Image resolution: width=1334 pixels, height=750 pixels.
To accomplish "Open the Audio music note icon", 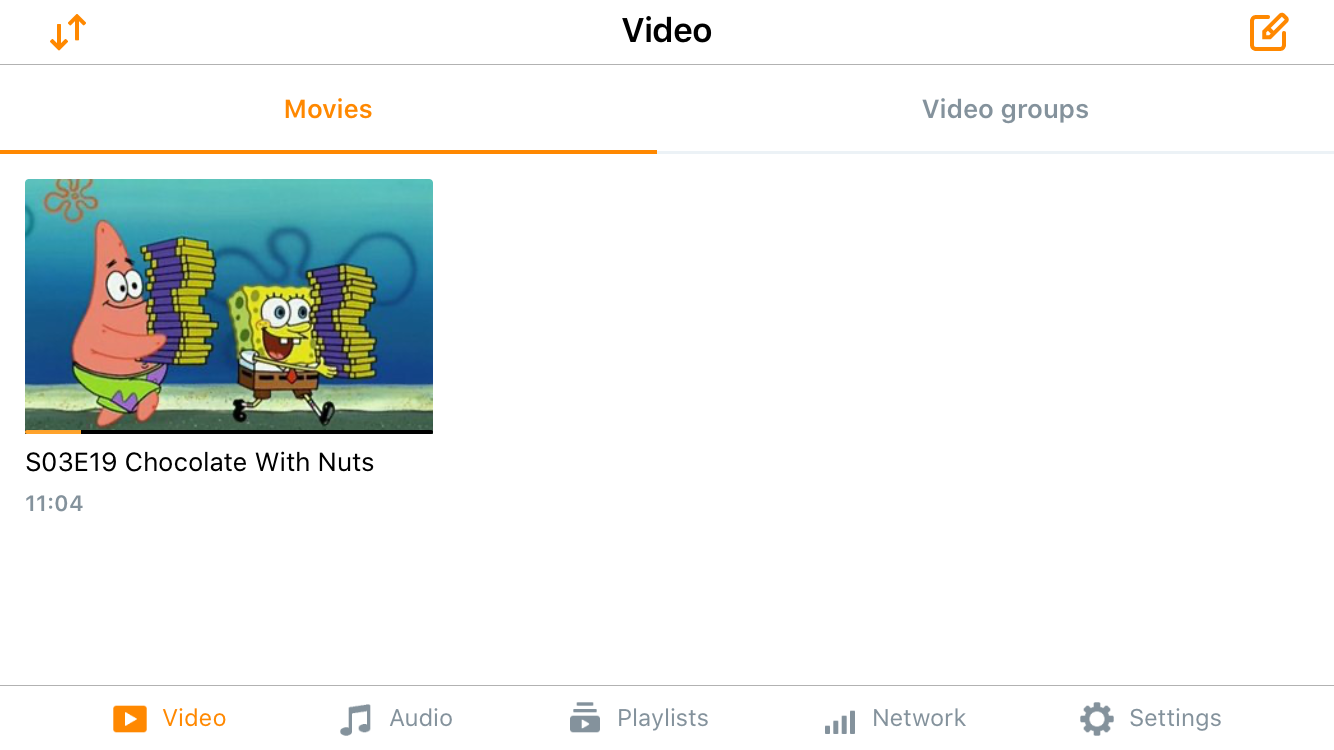I will click(x=355, y=719).
